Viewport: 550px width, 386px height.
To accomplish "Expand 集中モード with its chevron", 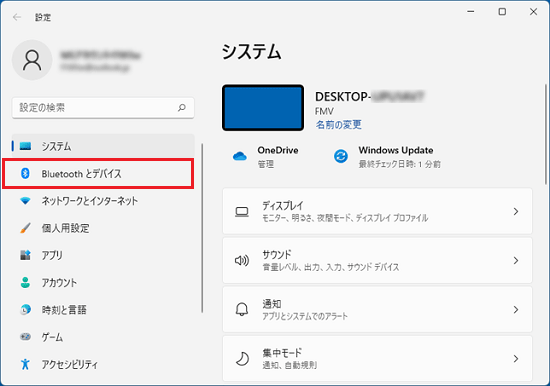I will [x=516, y=359].
